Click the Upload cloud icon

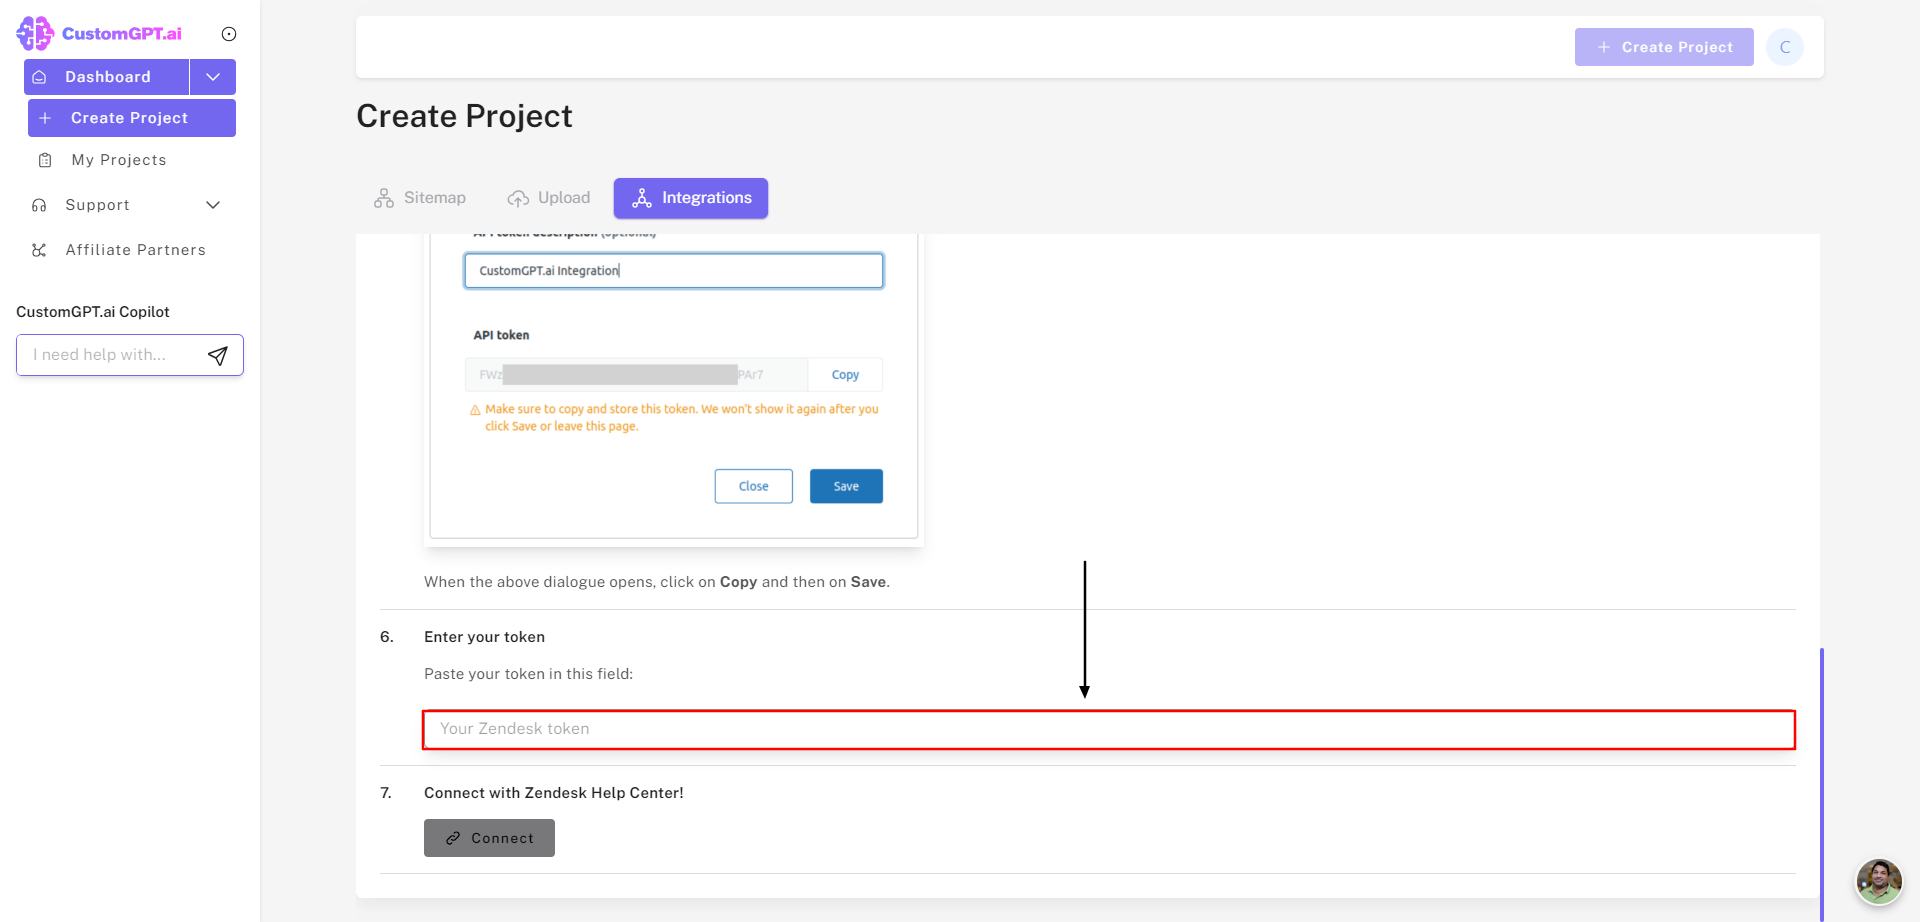518,198
